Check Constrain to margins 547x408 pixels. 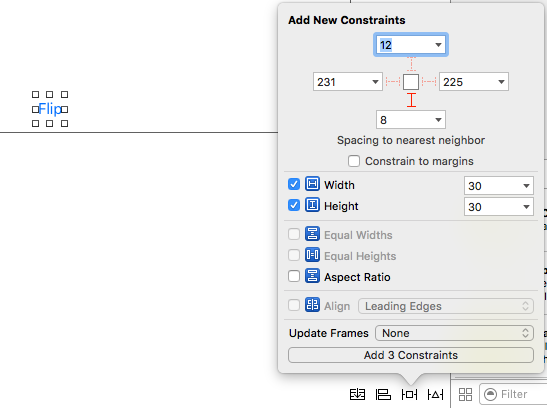(x=354, y=161)
